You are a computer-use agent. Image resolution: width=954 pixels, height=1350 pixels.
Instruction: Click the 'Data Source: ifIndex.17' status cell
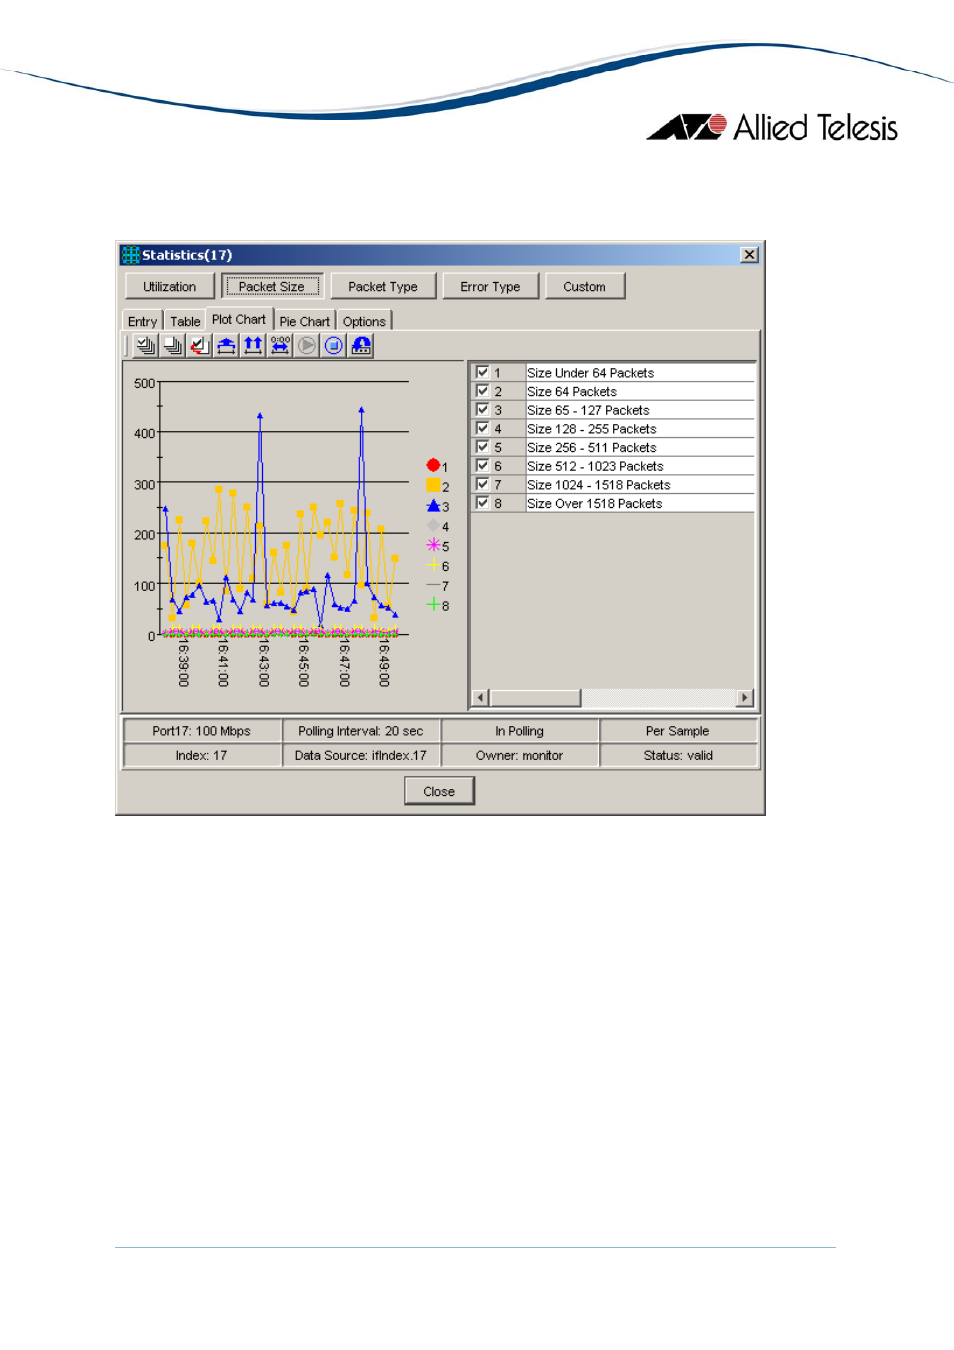[361, 756]
